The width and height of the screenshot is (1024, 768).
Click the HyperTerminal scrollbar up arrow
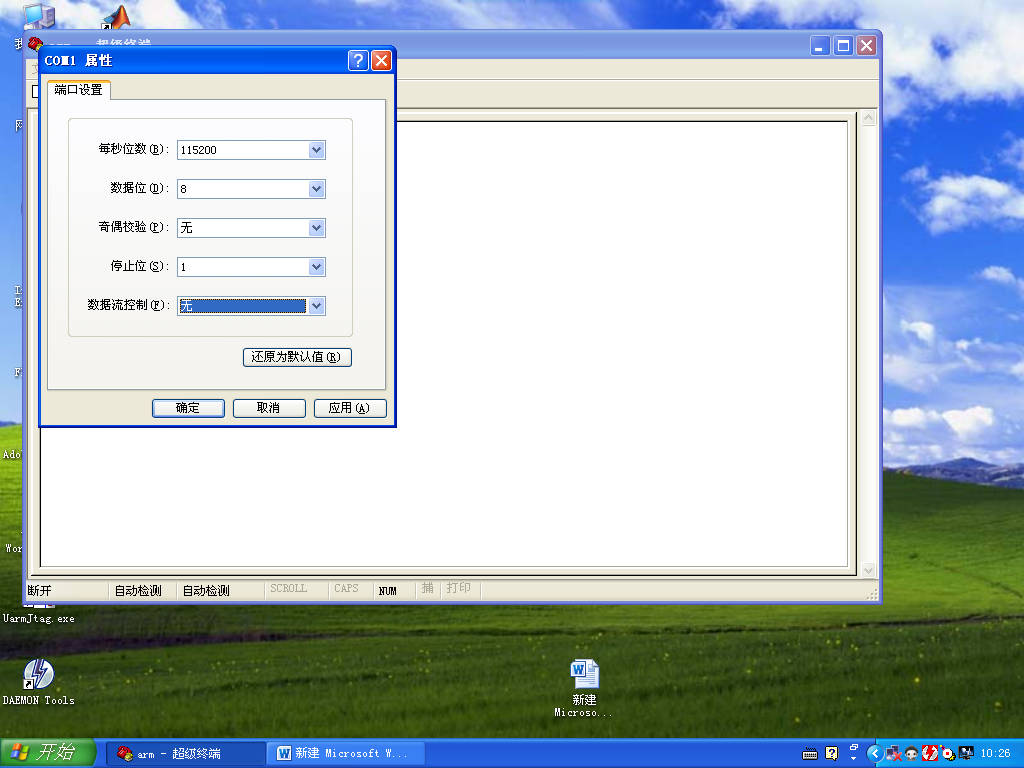869,118
